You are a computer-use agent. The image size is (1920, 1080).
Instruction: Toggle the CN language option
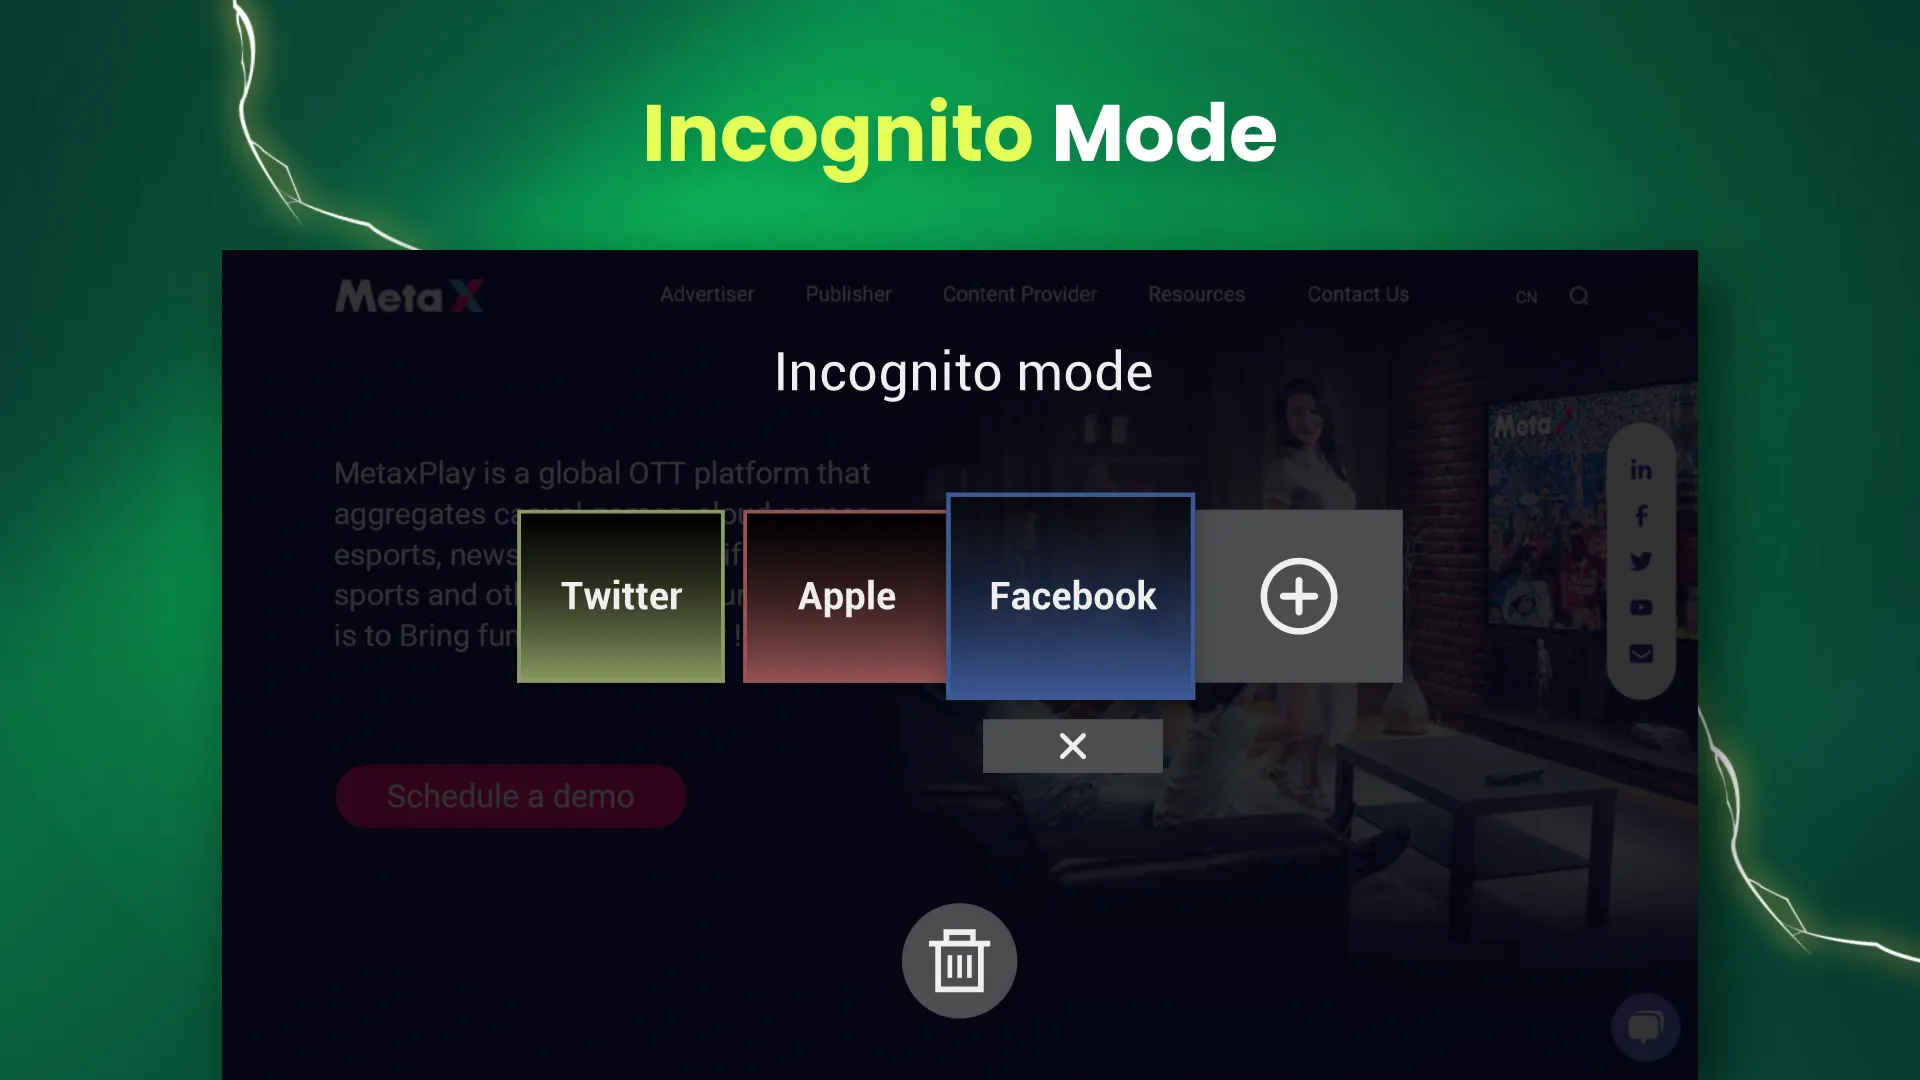pos(1526,295)
